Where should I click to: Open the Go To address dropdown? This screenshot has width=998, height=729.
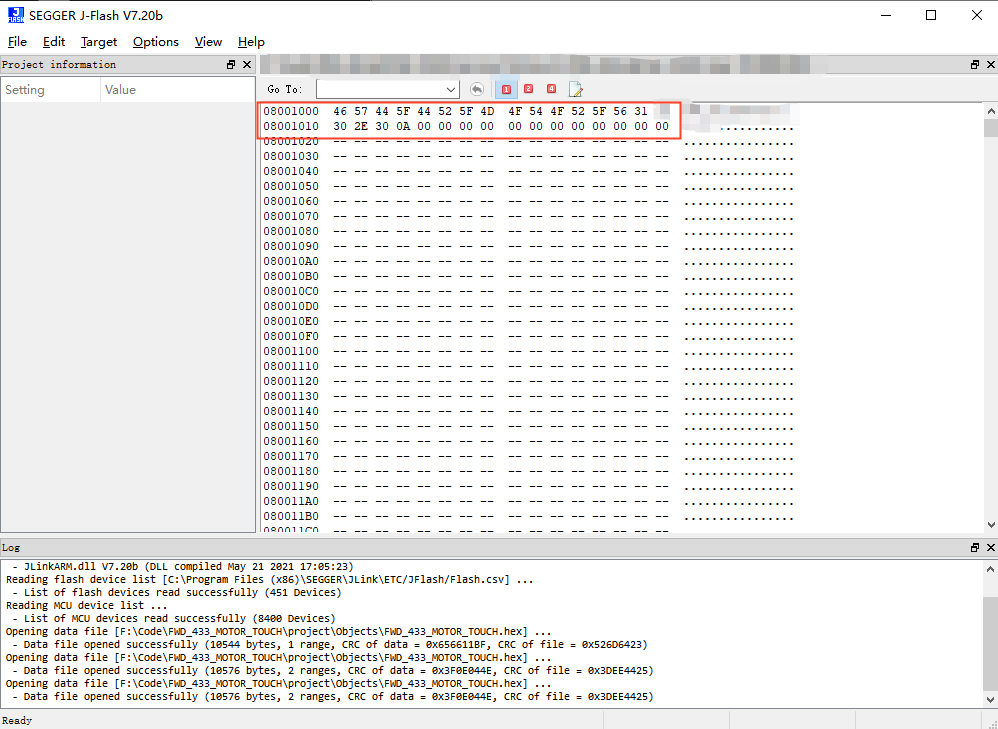451,89
